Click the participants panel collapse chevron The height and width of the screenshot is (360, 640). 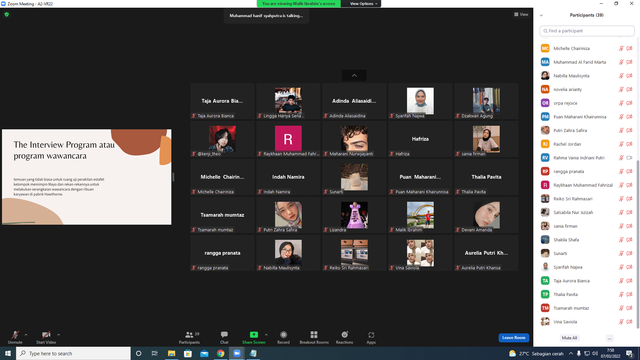pos(541,15)
